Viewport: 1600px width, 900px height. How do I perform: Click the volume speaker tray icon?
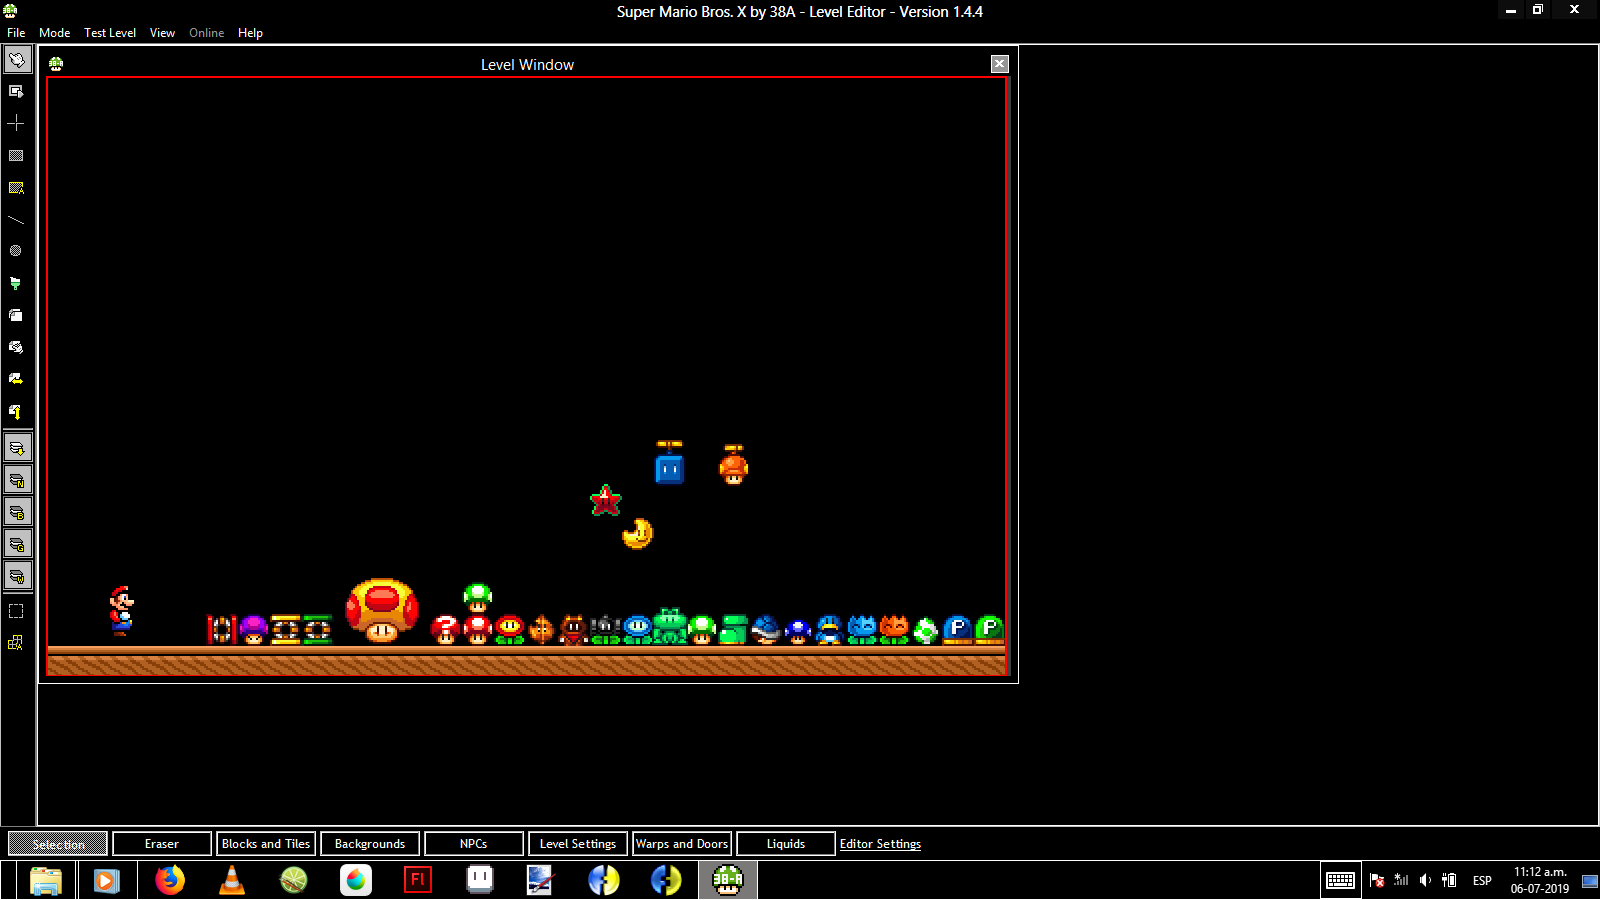point(1425,880)
